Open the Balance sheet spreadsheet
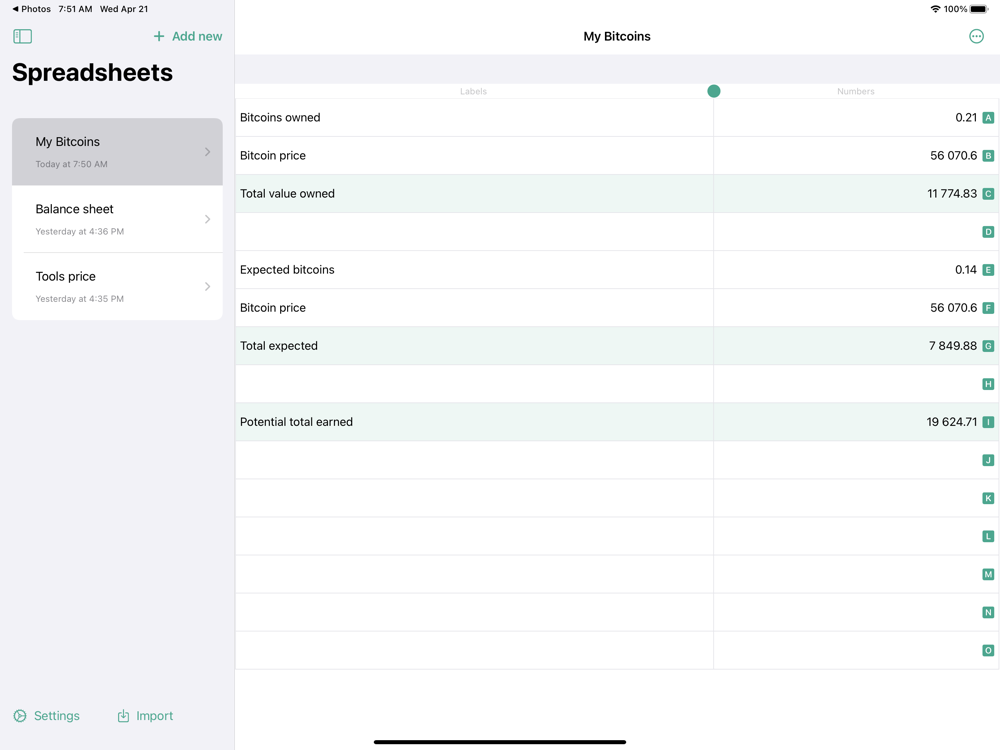This screenshot has height=750, width=1000. pyautogui.click(x=117, y=219)
